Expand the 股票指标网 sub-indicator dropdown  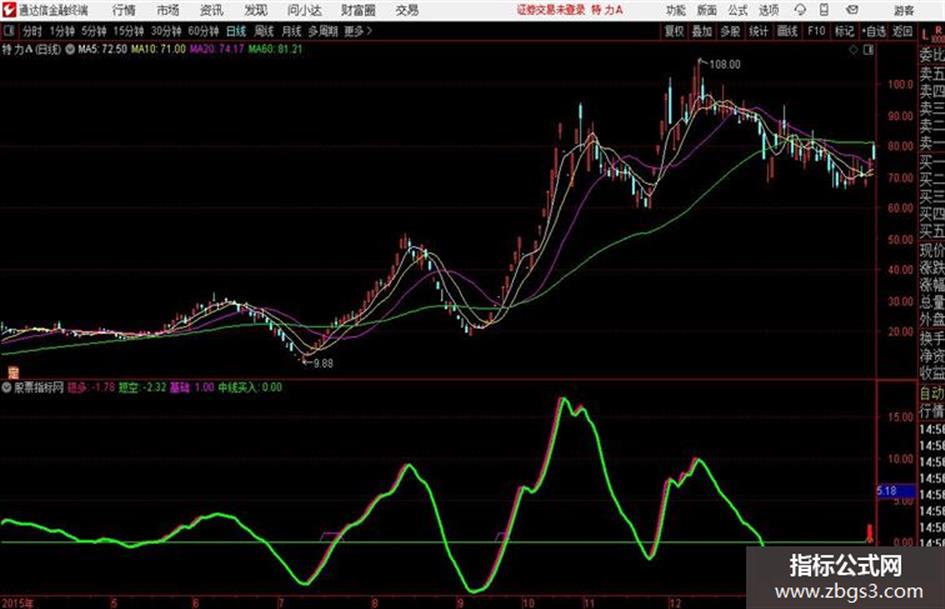click(x=6, y=388)
